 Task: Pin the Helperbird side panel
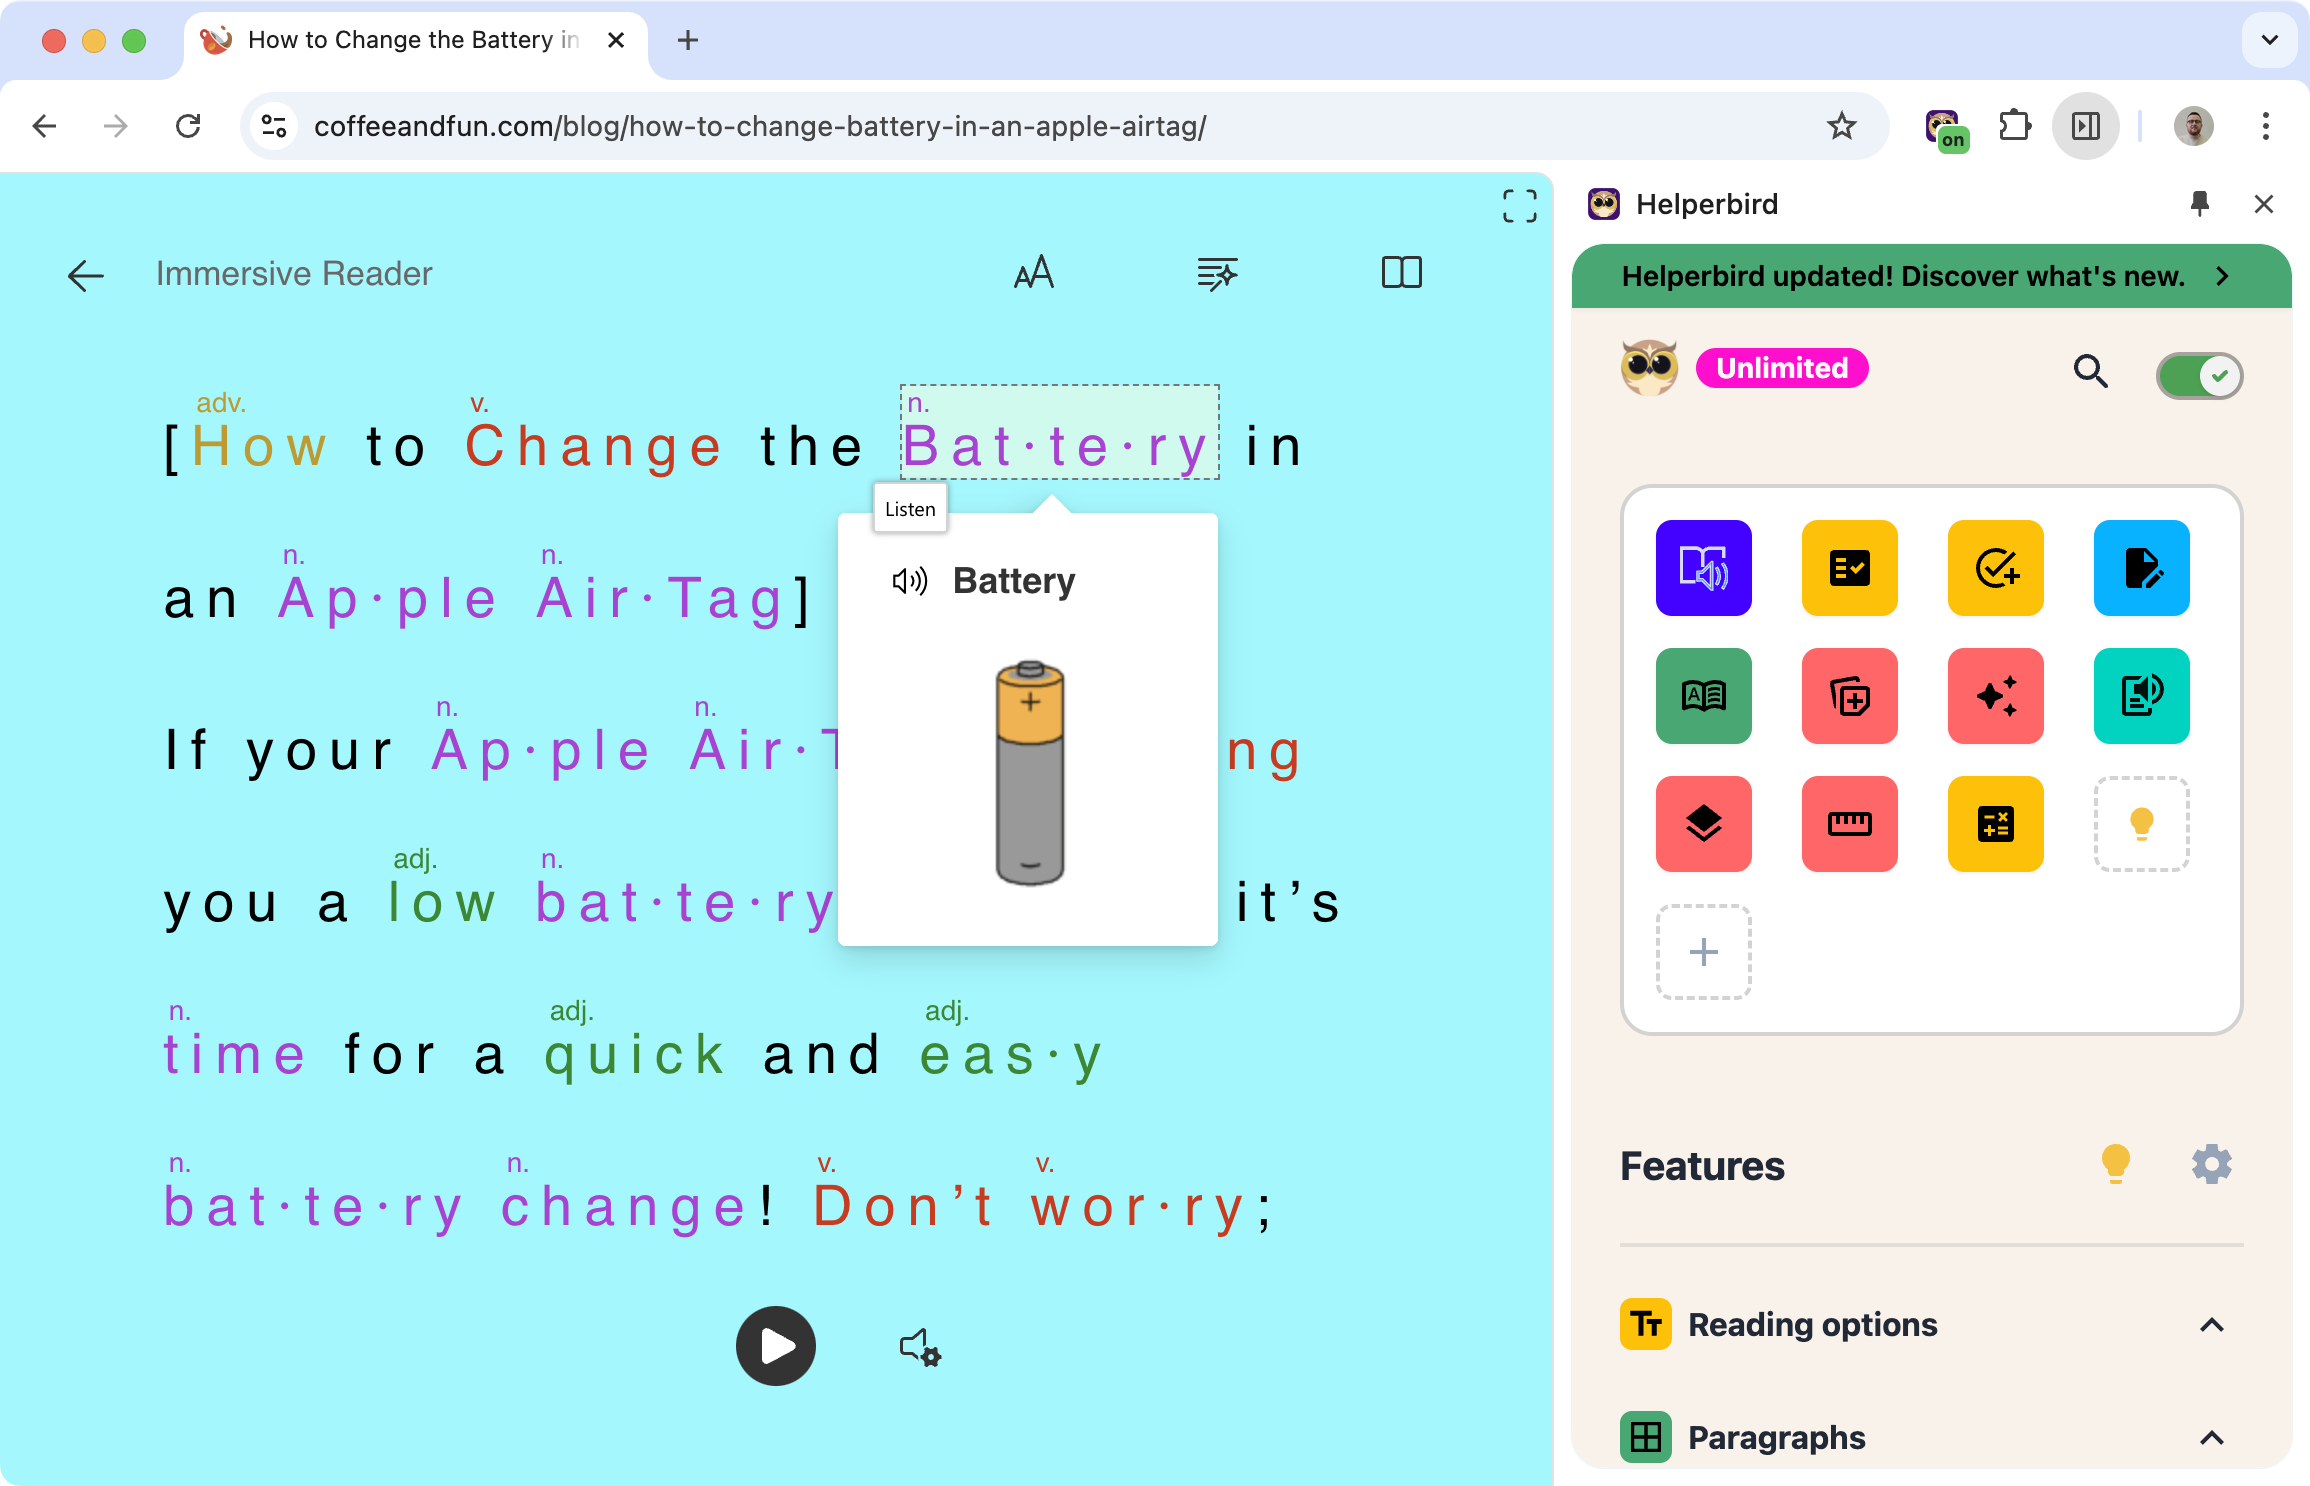(2199, 204)
